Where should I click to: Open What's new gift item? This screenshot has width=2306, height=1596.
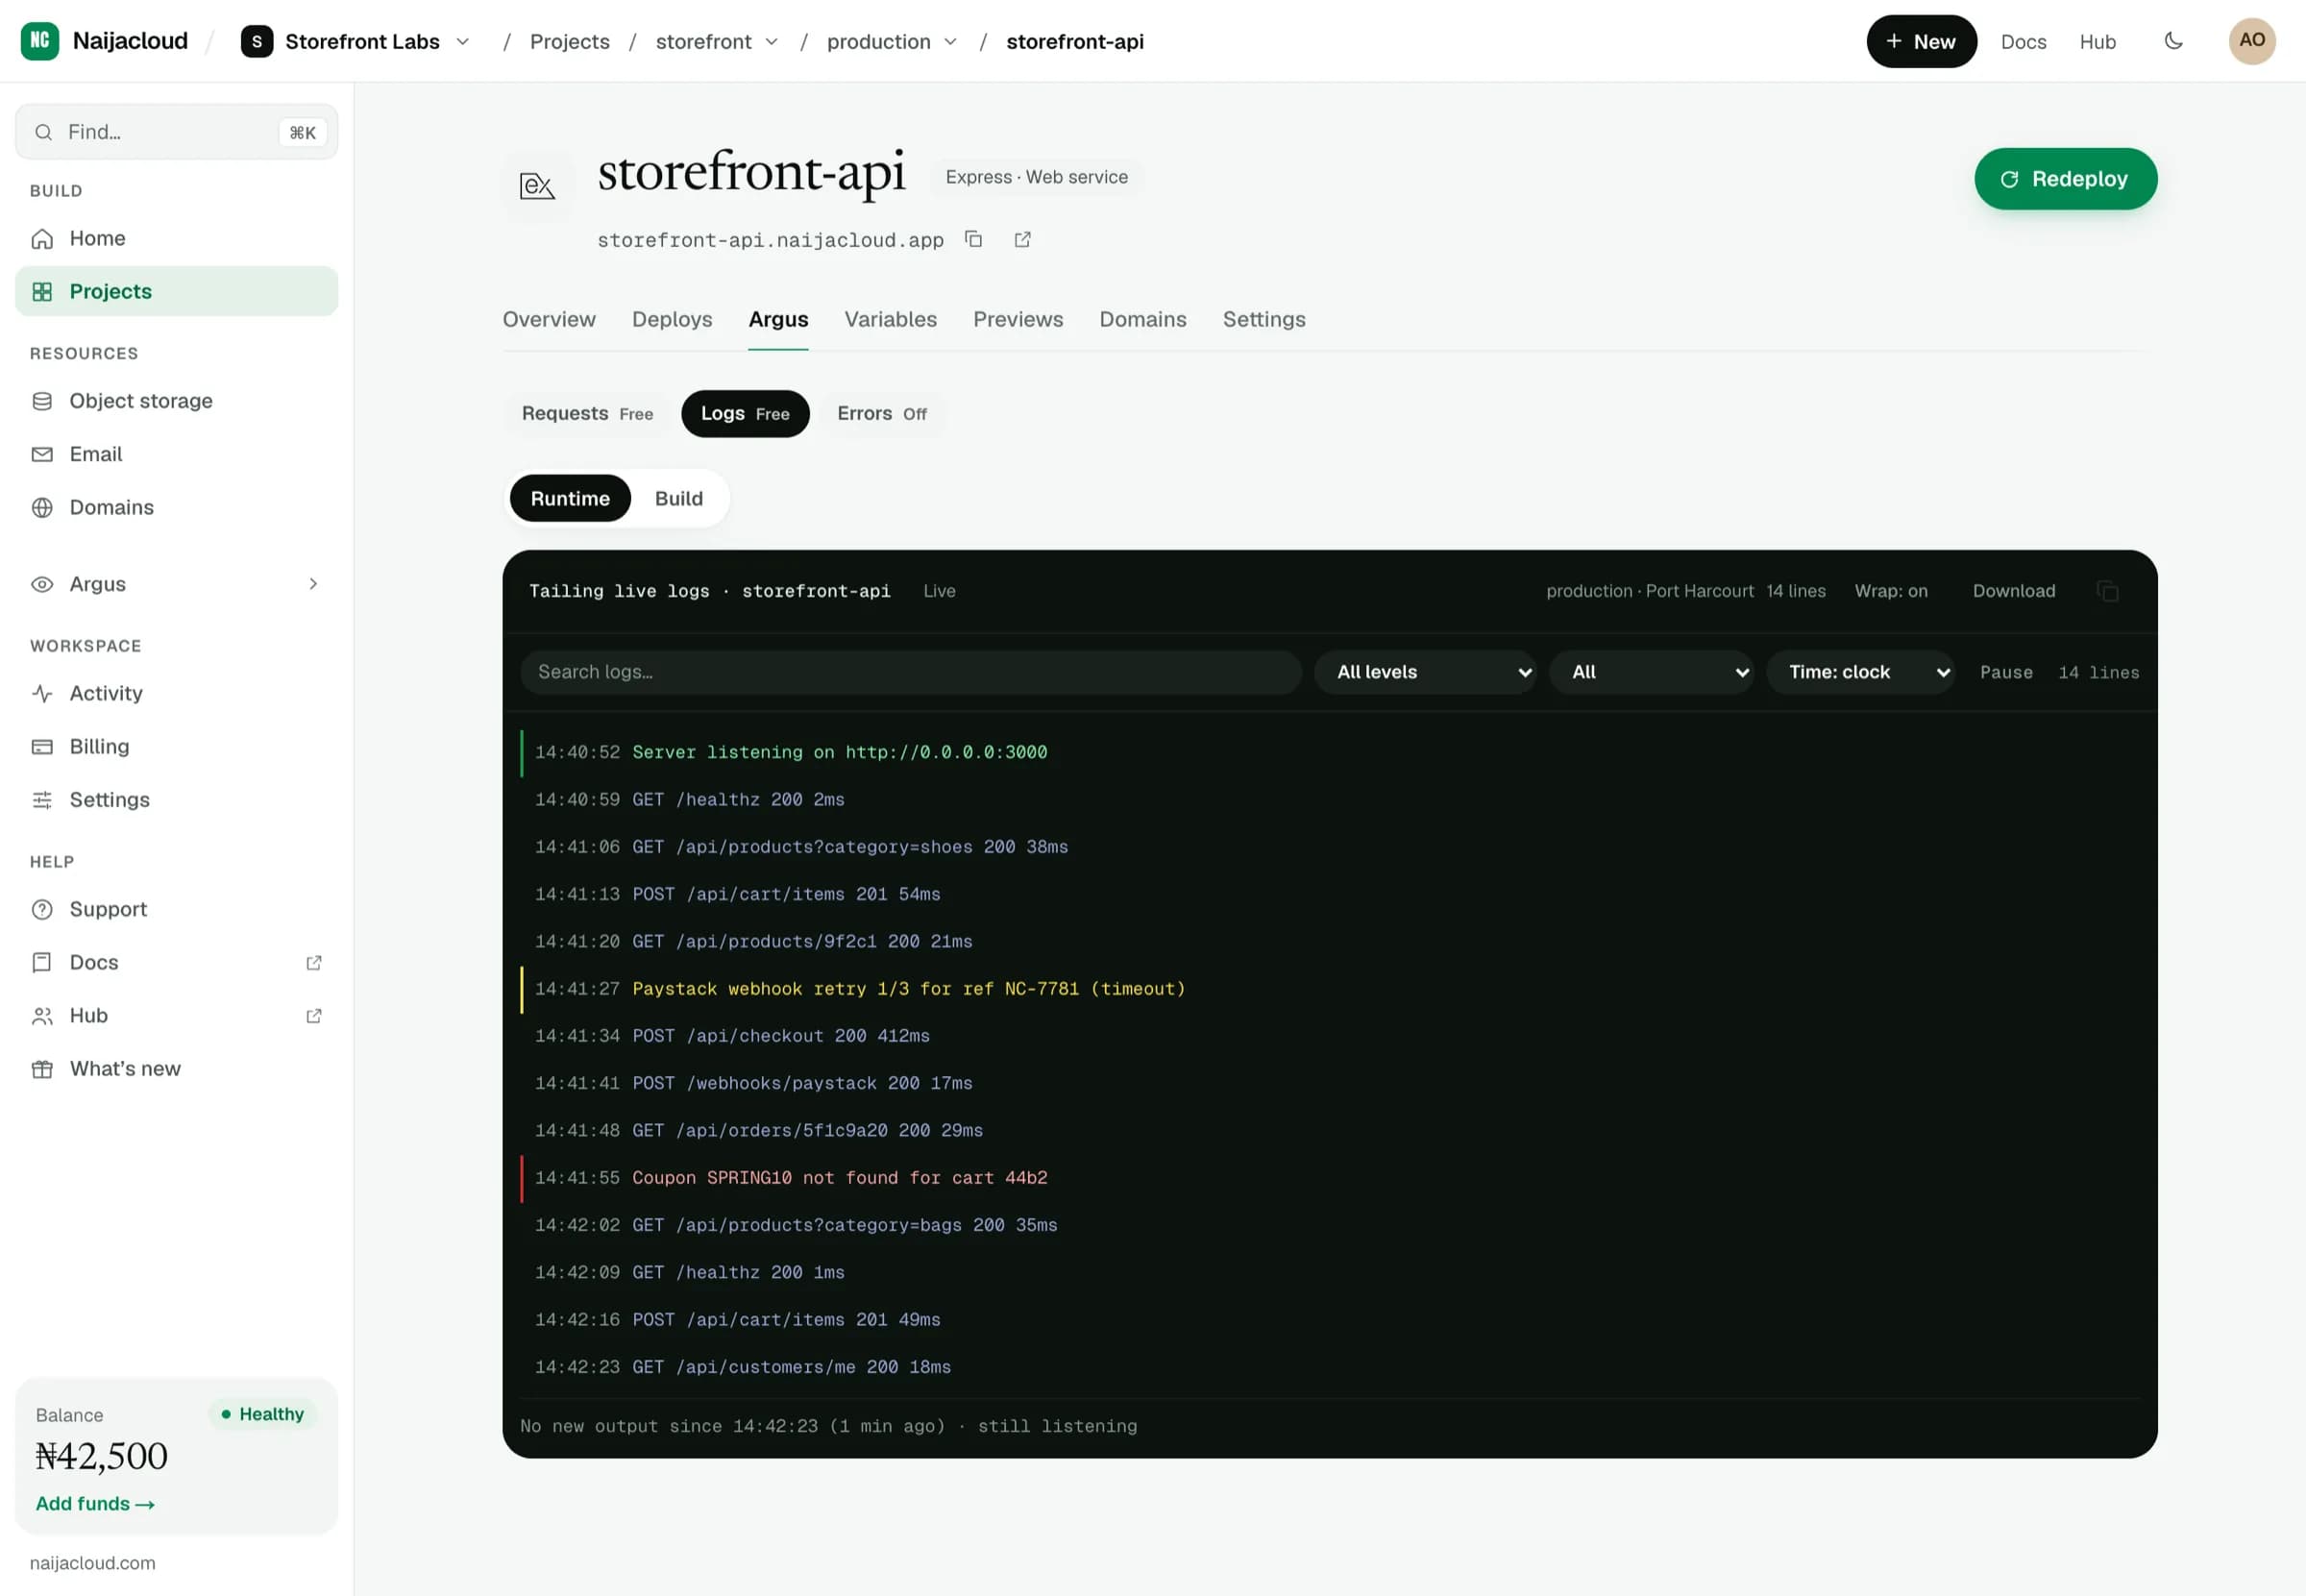coord(177,1069)
